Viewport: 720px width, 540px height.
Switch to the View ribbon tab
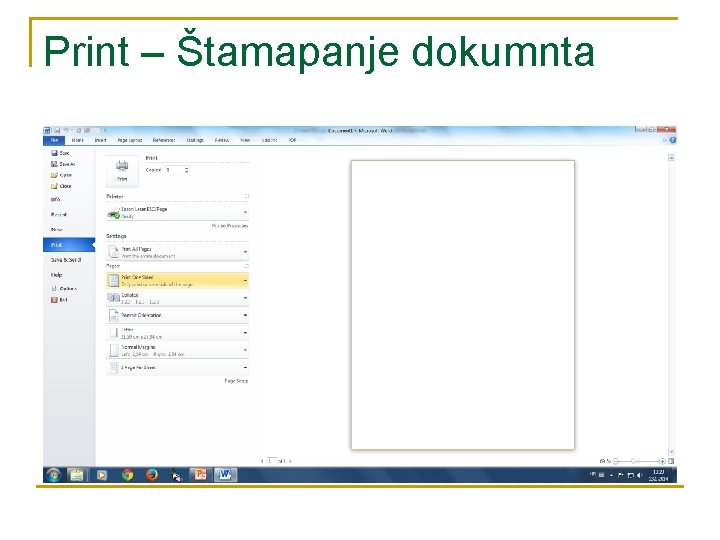point(245,140)
